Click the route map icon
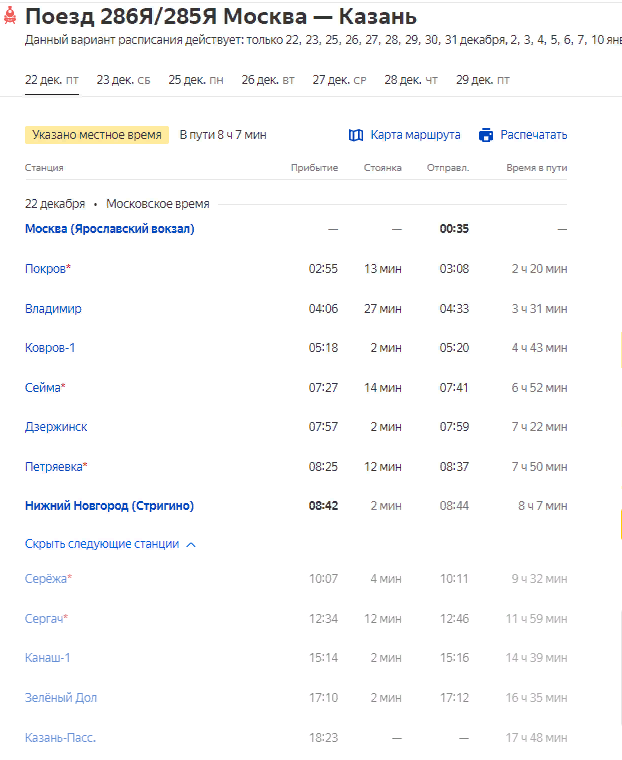The height and width of the screenshot is (760, 622). coord(356,135)
